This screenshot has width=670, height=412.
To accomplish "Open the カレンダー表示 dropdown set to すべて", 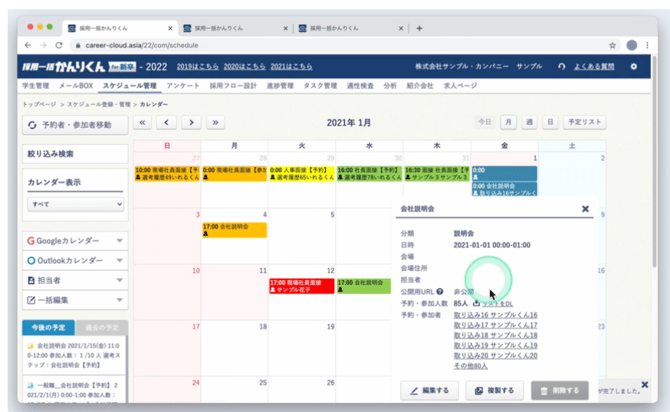I will click(76, 204).
